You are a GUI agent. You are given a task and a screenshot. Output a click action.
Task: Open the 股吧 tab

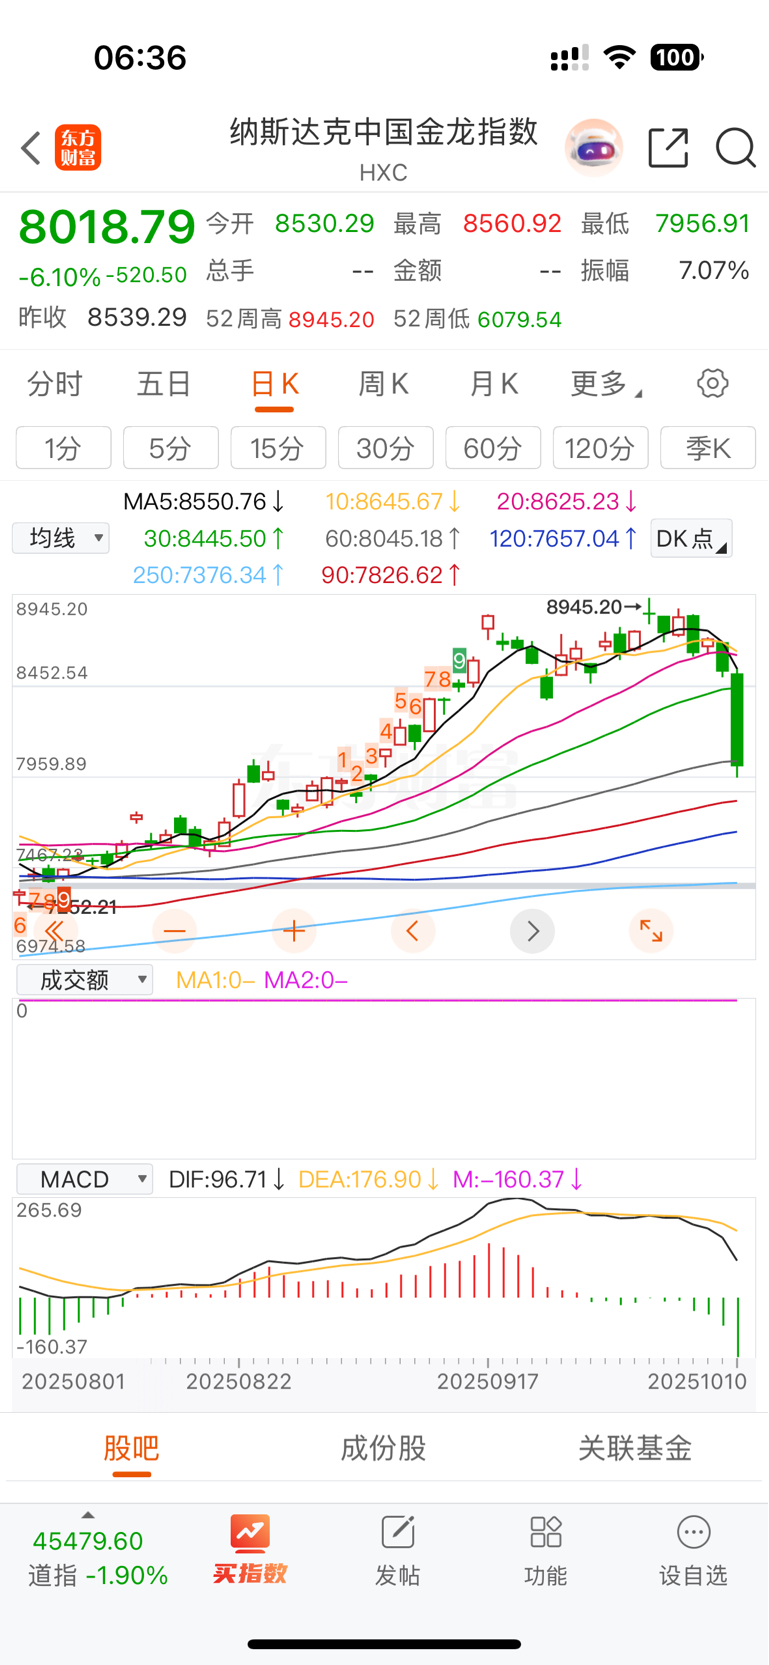(131, 1448)
